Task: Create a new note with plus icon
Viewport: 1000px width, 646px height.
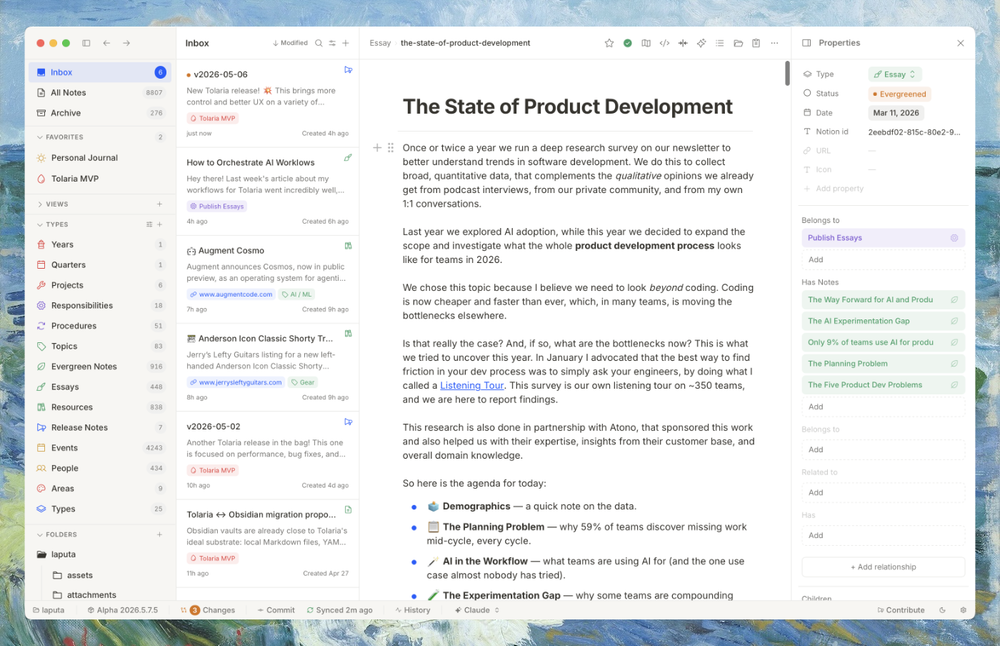Action: pos(346,43)
